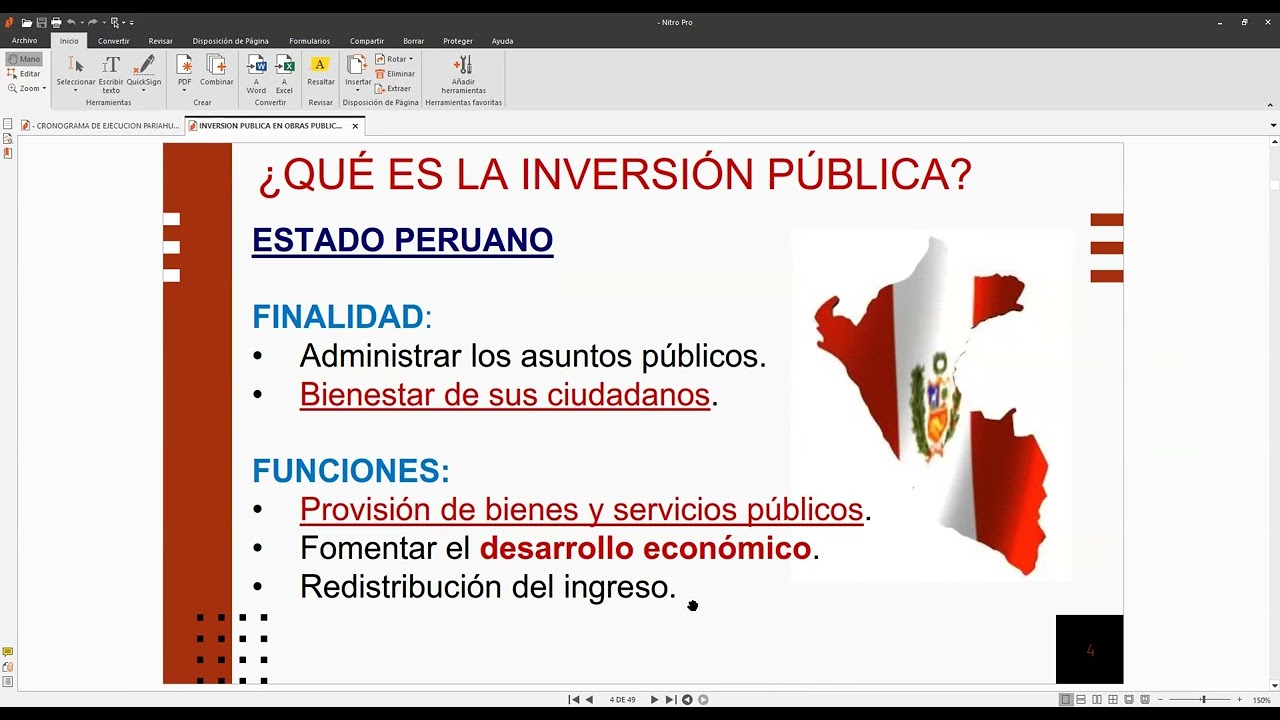Screen dimensions: 1280x720
Task: Go to next page button
Action: point(655,700)
